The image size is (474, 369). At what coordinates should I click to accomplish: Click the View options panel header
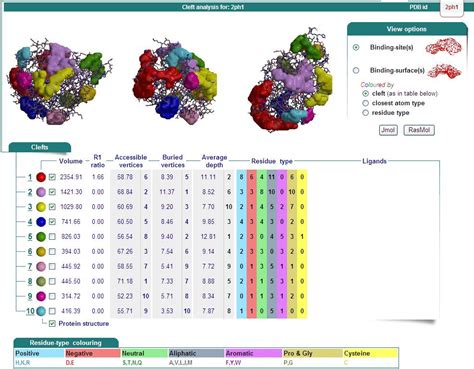tap(407, 29)
